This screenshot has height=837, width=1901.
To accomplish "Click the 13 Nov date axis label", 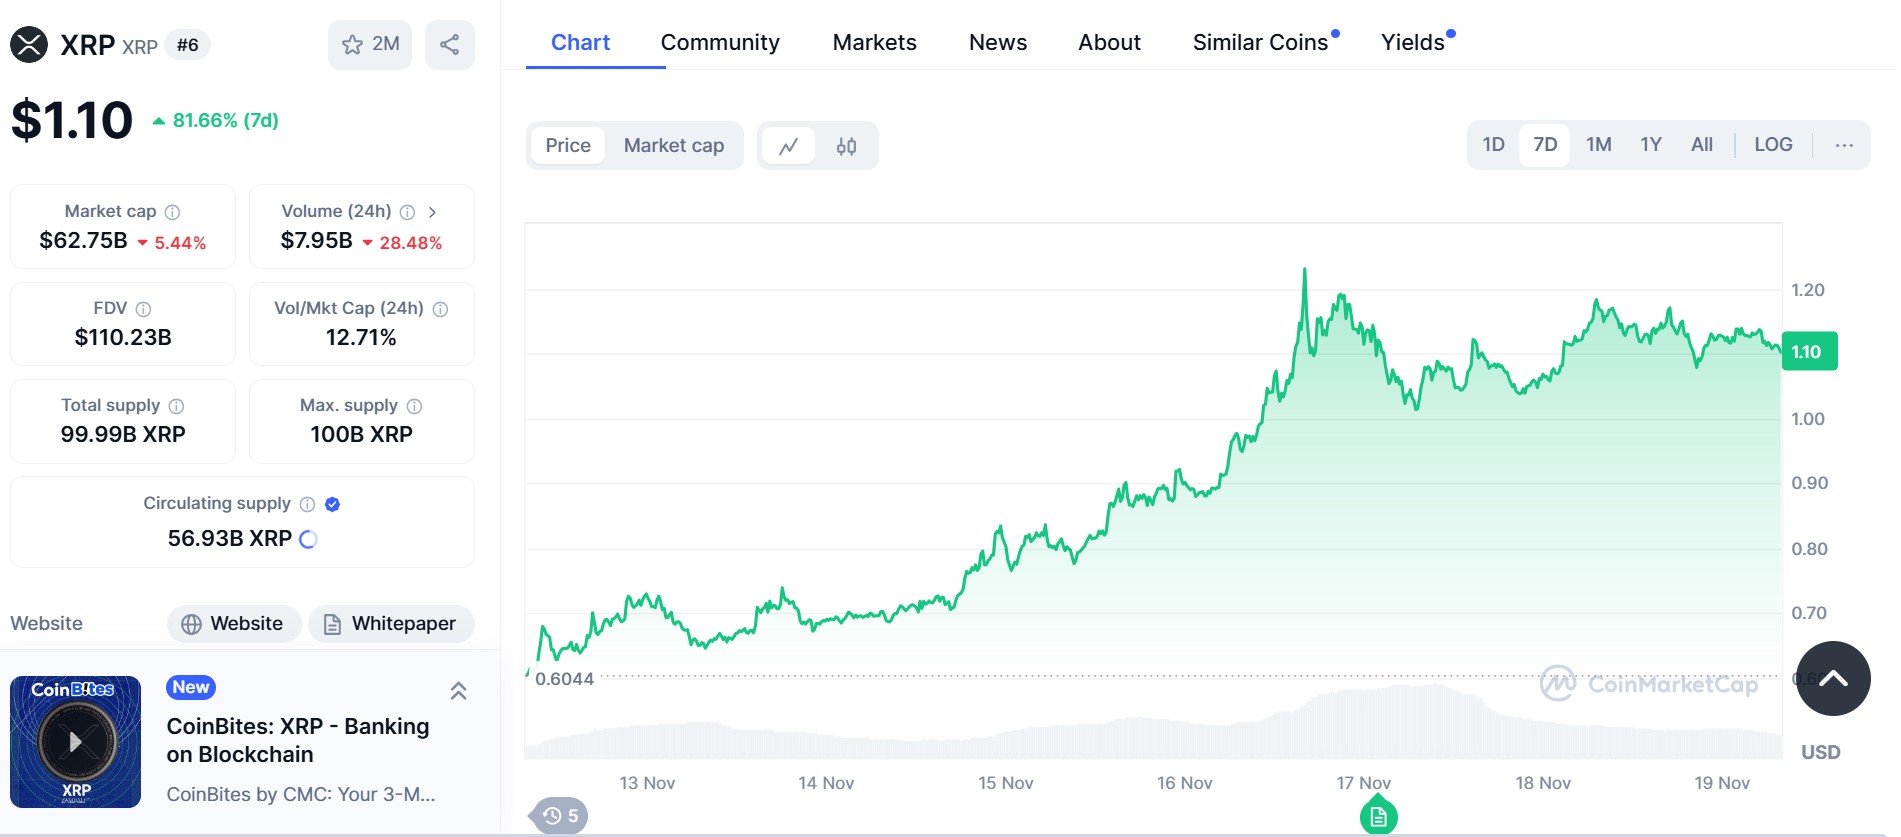I will (x=647, y=783).
